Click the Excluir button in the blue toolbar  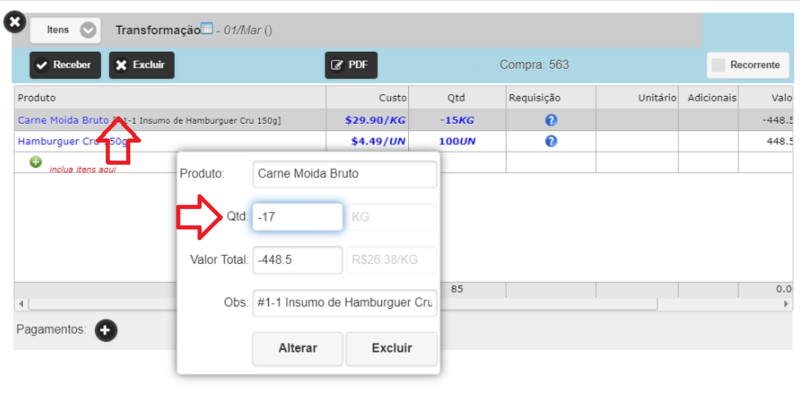(x=141, y=65)
